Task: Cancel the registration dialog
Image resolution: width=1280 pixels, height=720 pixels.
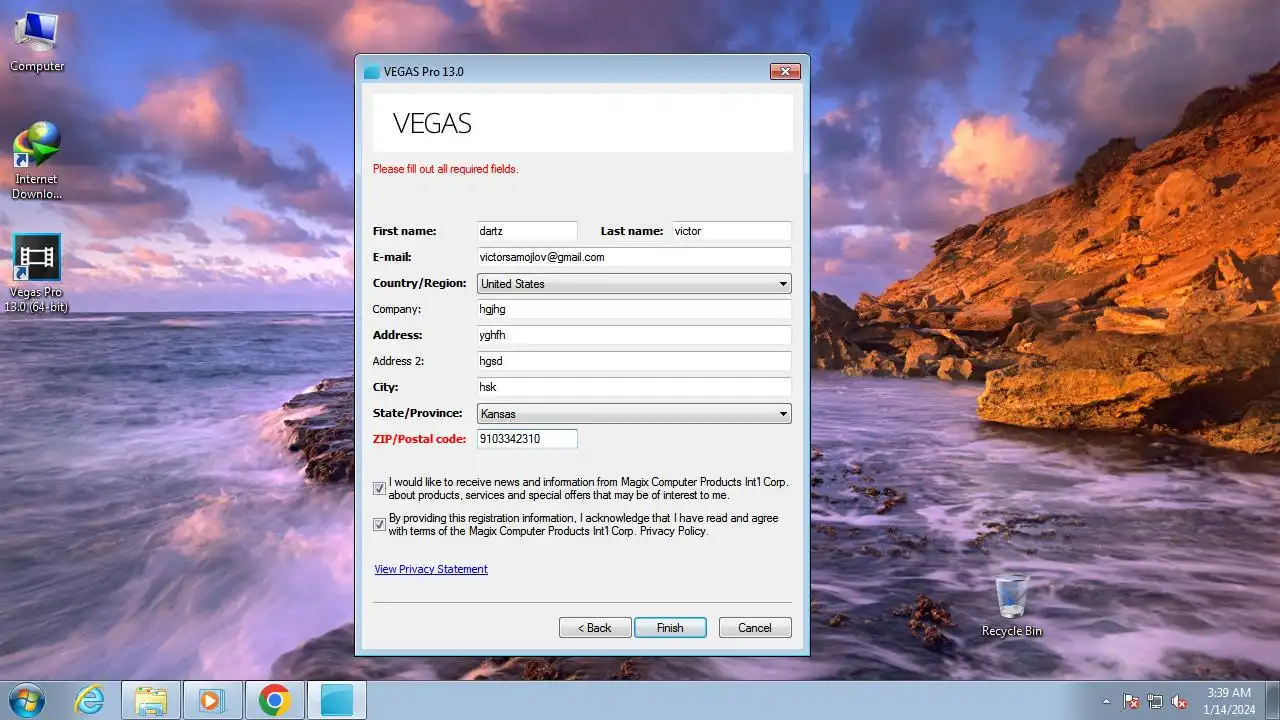Action: 755,628
